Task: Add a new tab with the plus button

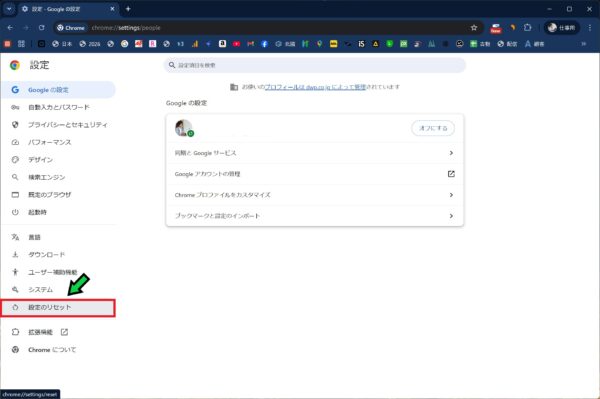Action: pyautogui.click(x=128, y=8)
